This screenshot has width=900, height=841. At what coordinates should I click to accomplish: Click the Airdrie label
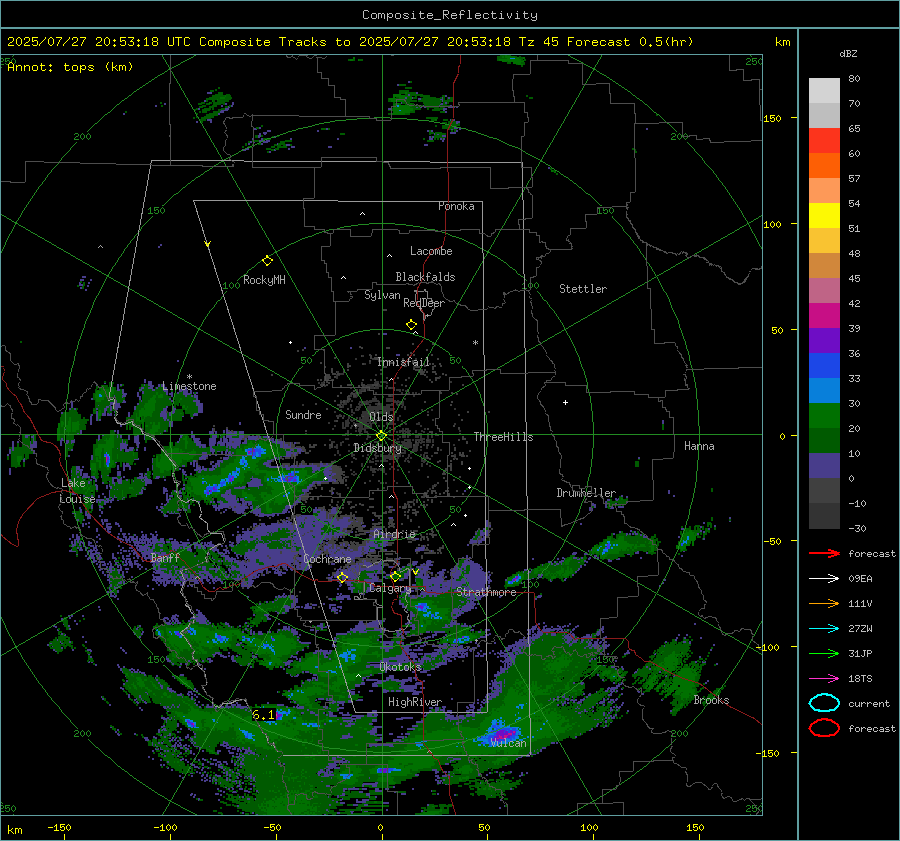[x=394, y=534]
